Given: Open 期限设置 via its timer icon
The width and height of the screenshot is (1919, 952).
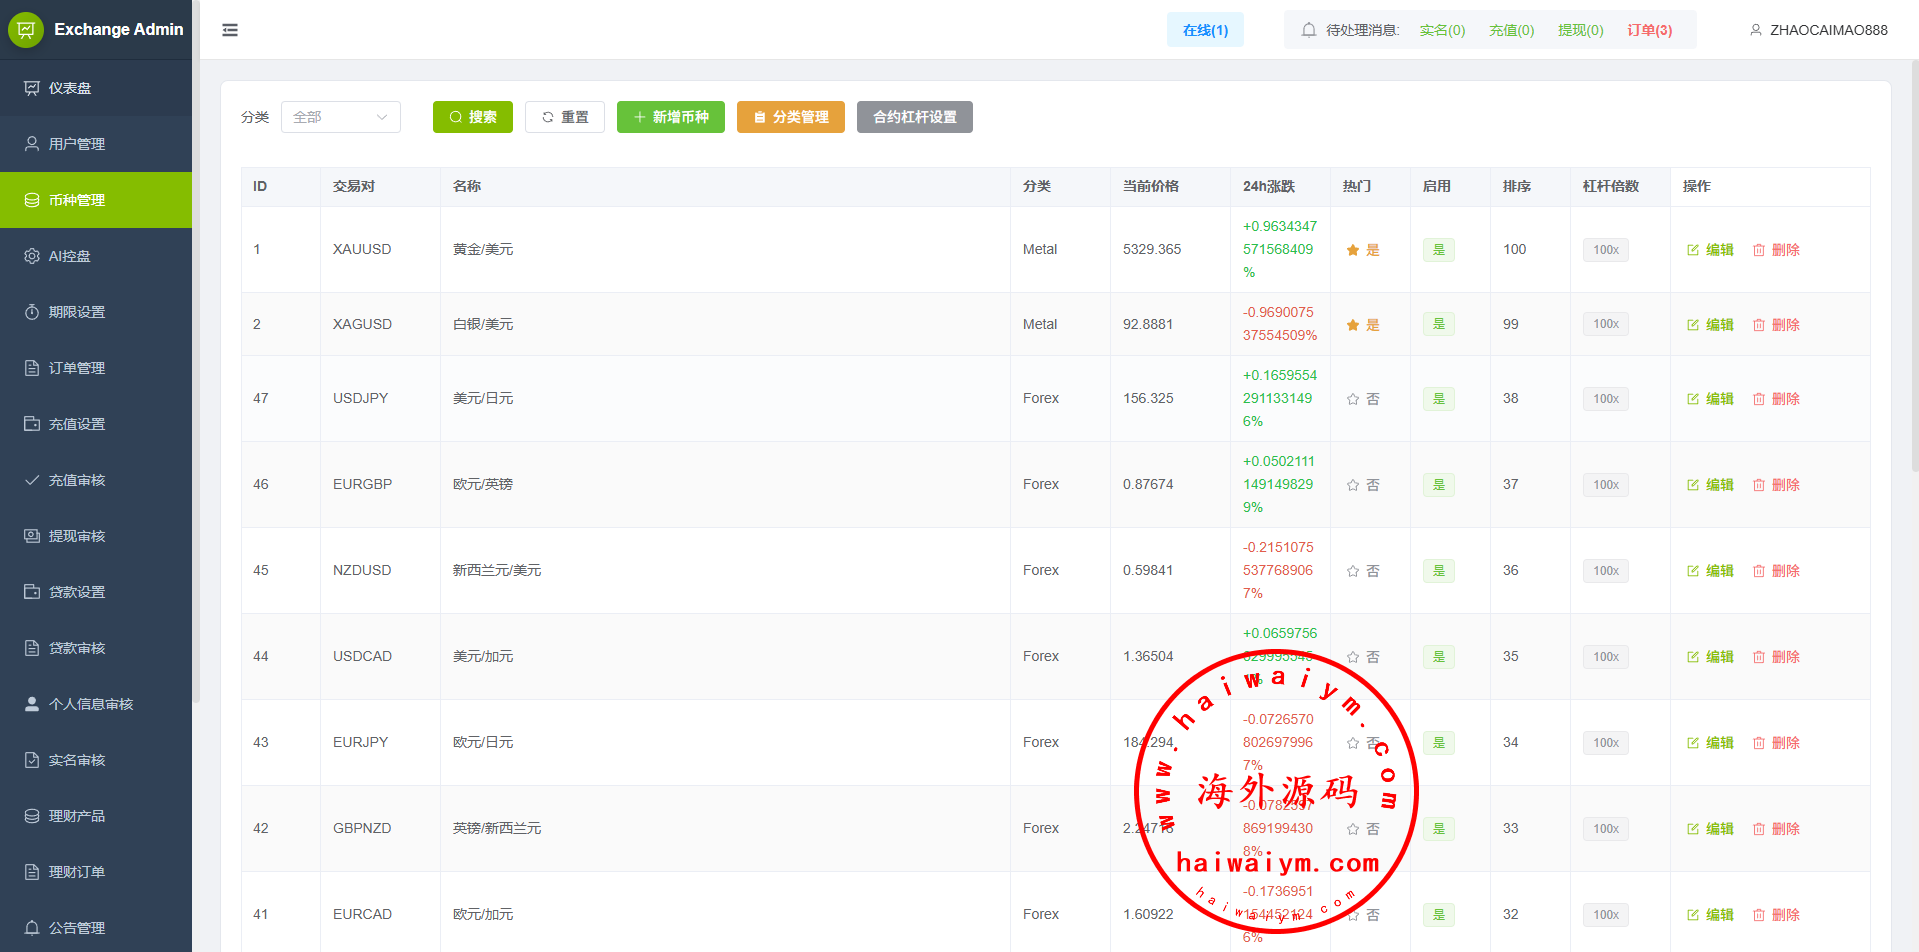Looking at the screenshot, I should pyautogui.click(x=32, y=312).
